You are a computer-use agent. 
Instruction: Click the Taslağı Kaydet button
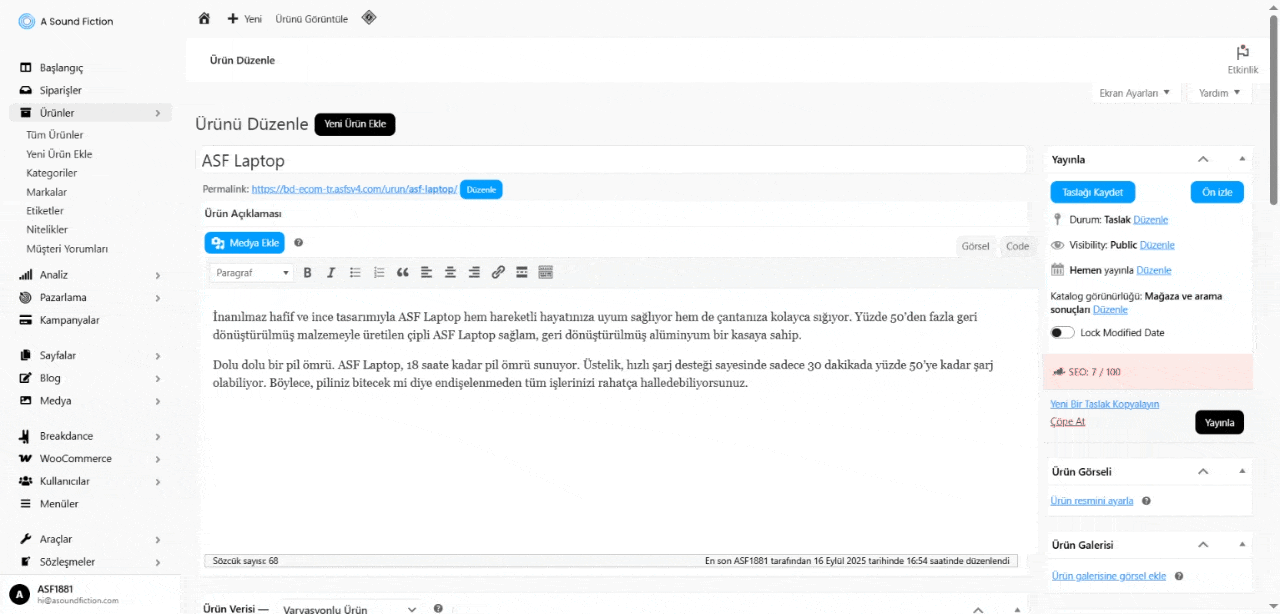pyautogui.click(x=1092, y=192)
